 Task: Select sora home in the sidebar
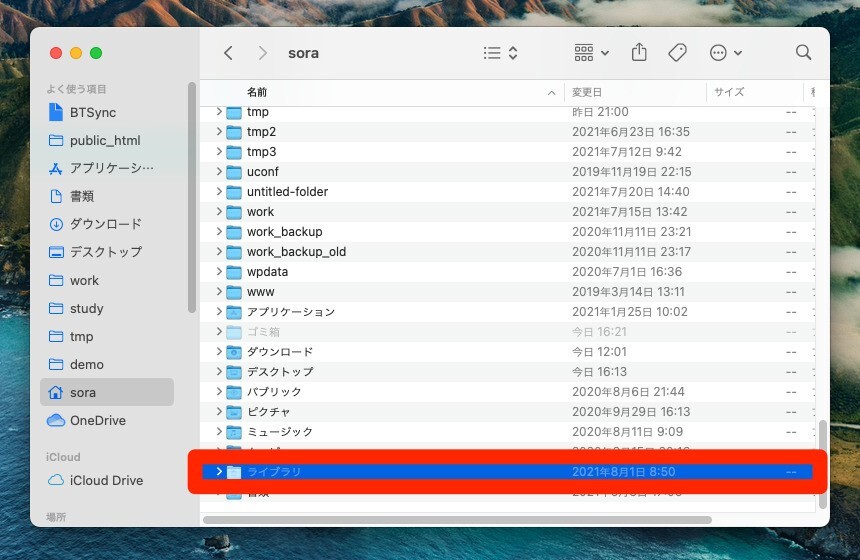[107, 392]
